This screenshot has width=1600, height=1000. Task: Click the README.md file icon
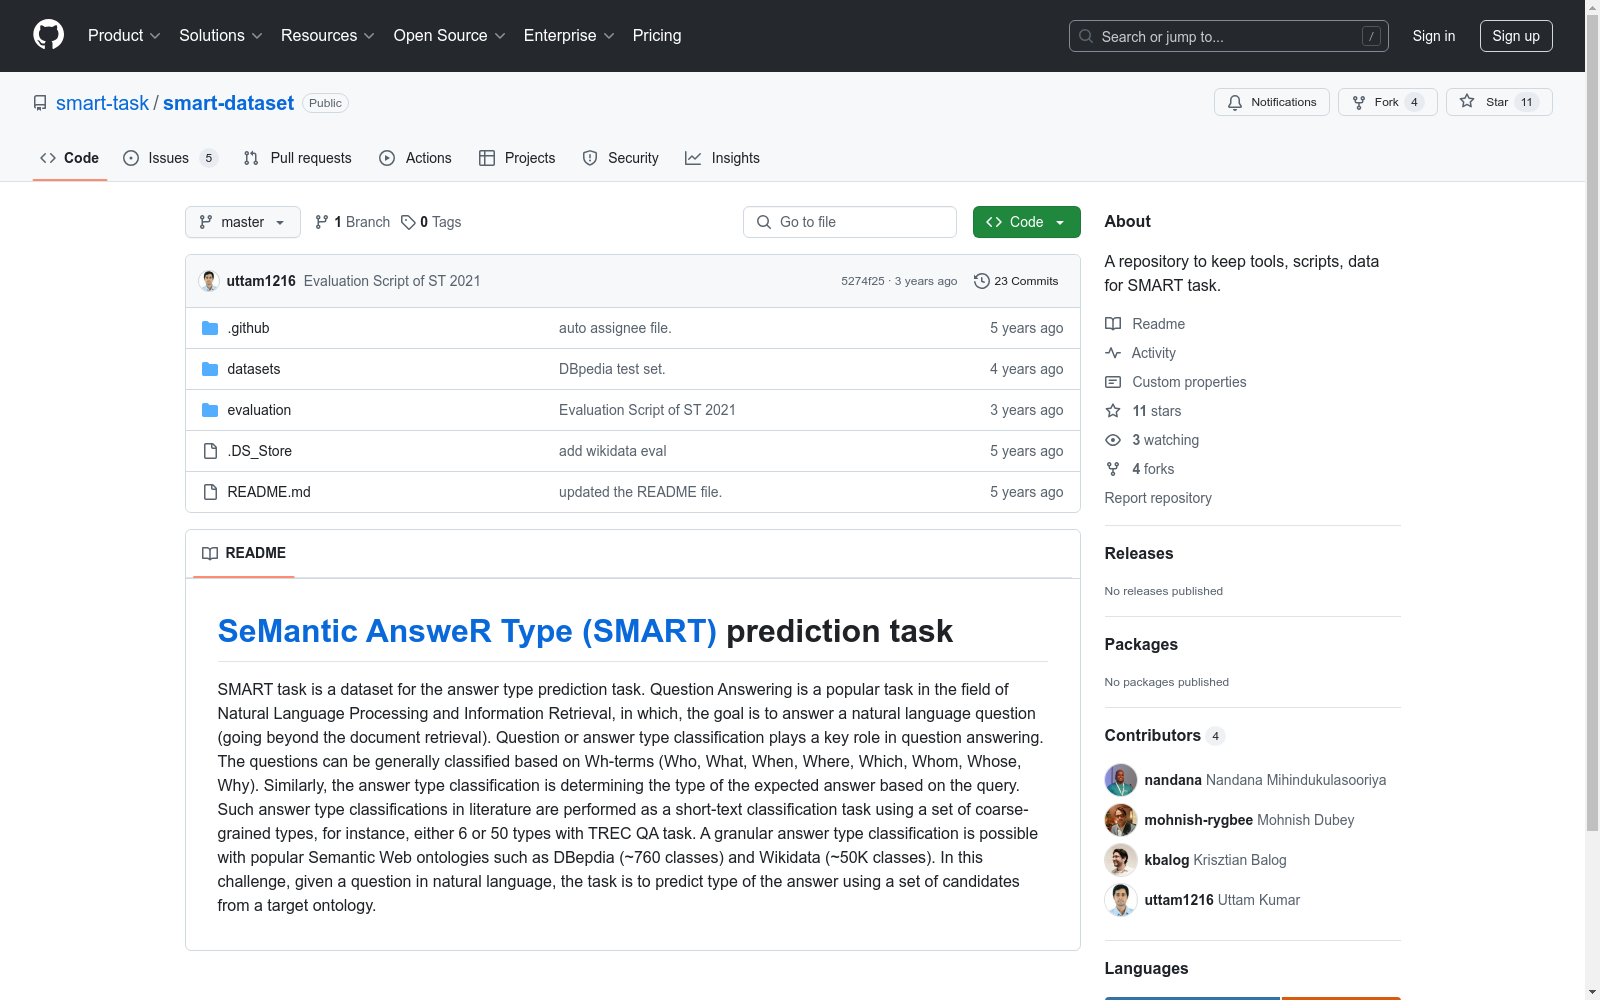[x=210, y=492]
